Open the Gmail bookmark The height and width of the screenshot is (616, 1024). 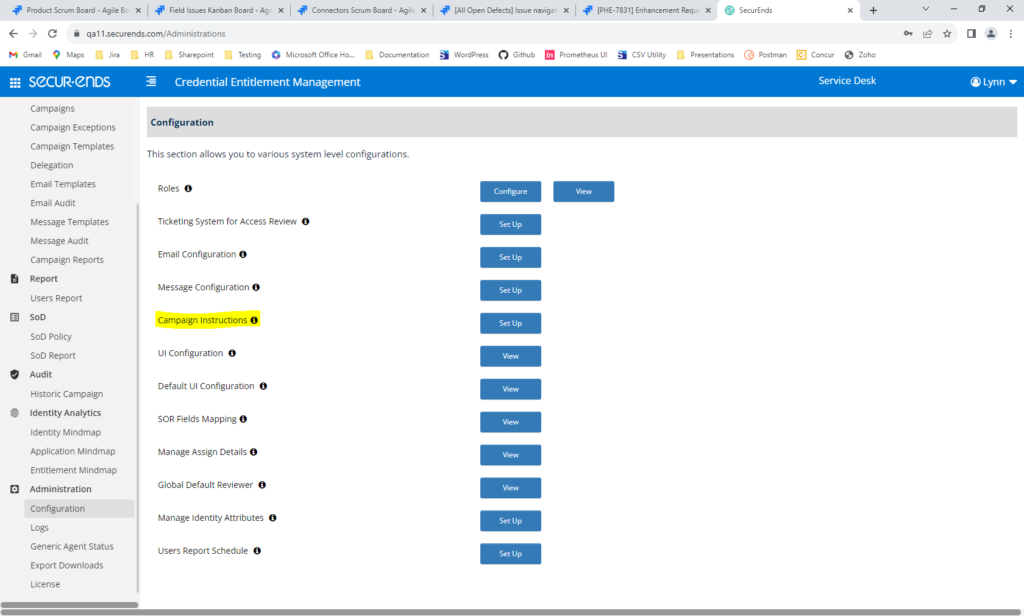click(25, 55)
